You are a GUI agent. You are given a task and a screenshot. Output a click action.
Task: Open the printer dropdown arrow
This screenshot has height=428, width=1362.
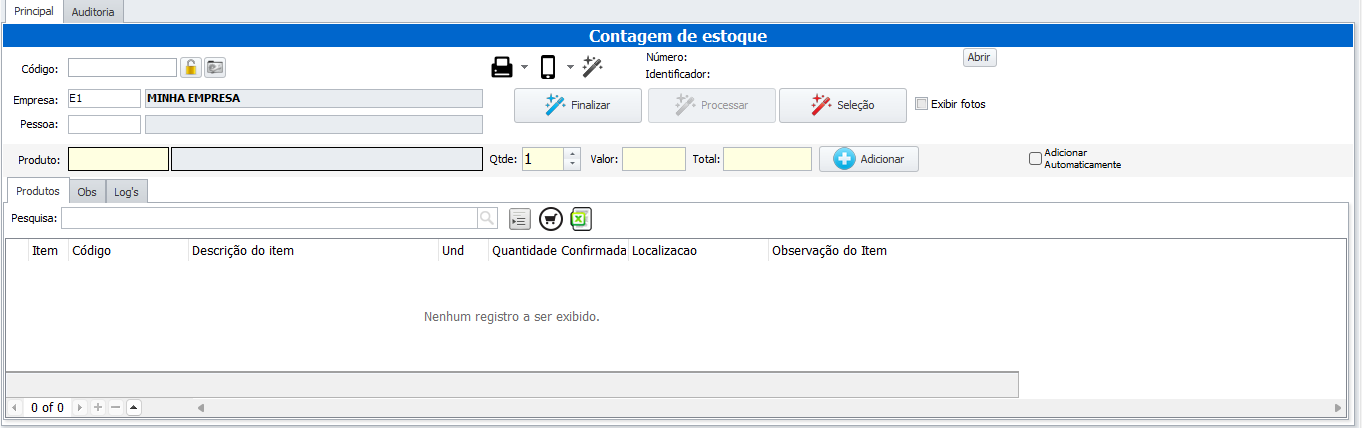524,68
